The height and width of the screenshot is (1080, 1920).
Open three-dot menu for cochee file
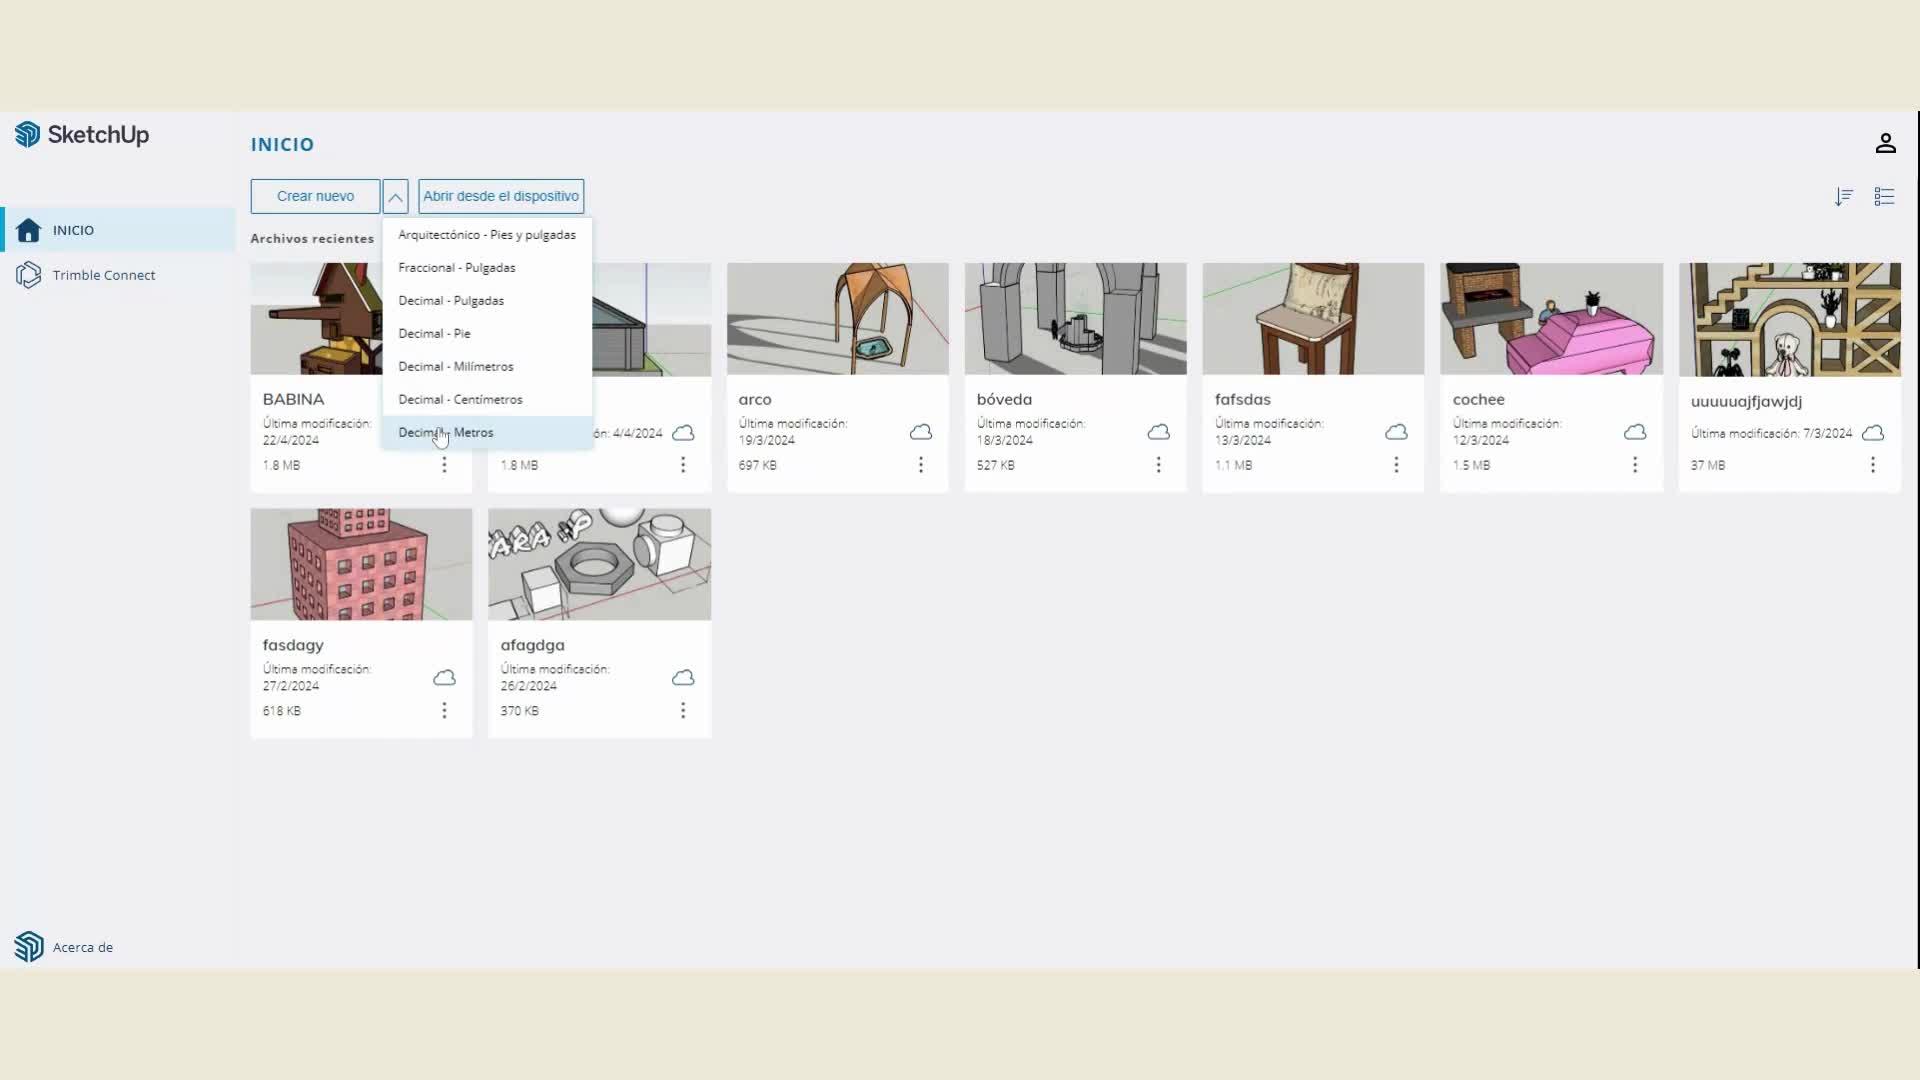(x=1634, y=465)
